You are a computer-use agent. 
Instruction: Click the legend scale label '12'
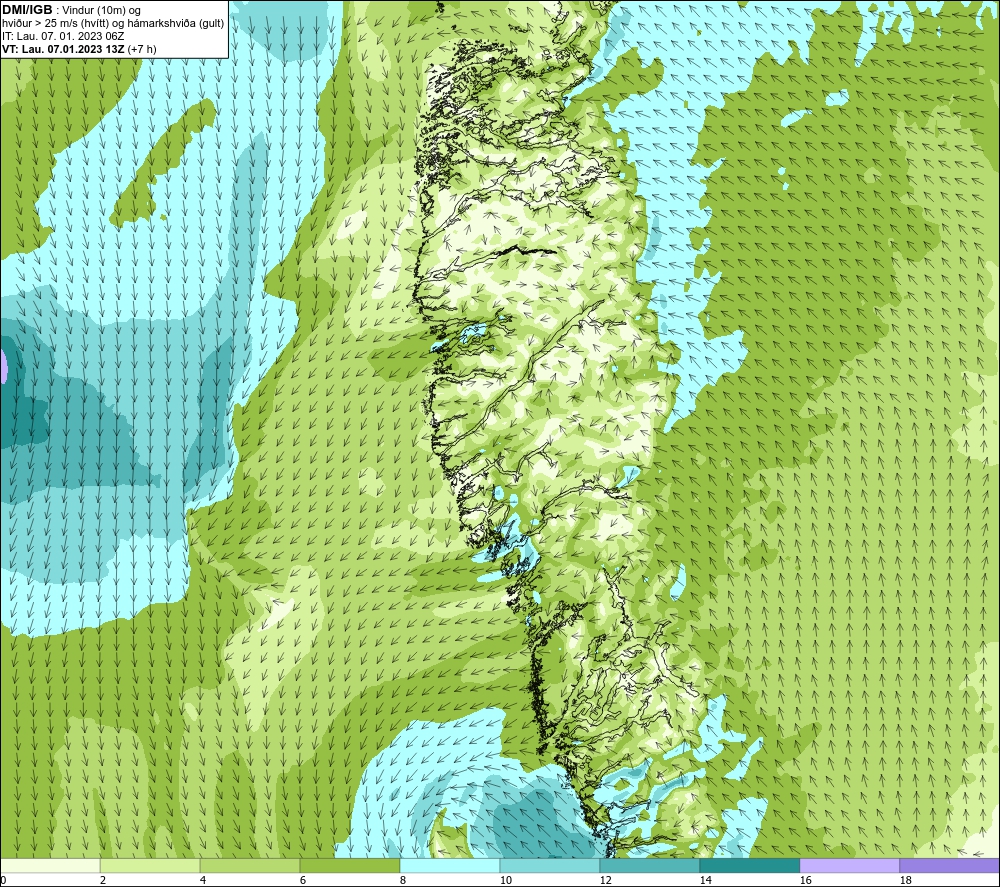pyautogui.click(x=605, y=880)
